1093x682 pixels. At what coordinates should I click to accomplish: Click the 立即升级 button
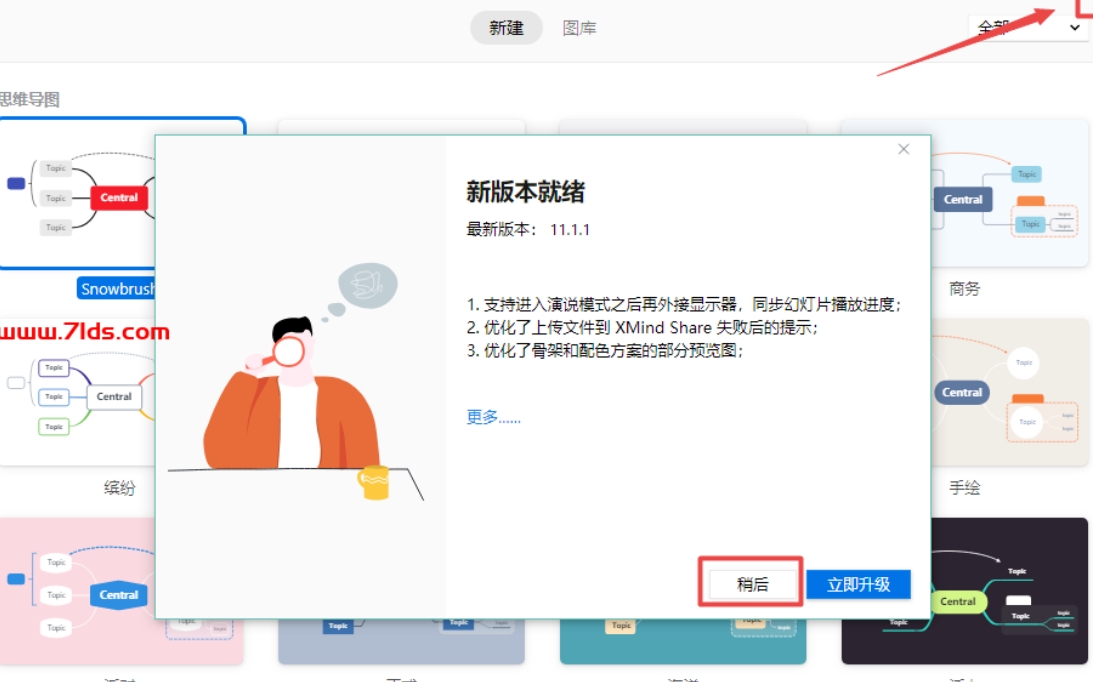coord(858,584)
